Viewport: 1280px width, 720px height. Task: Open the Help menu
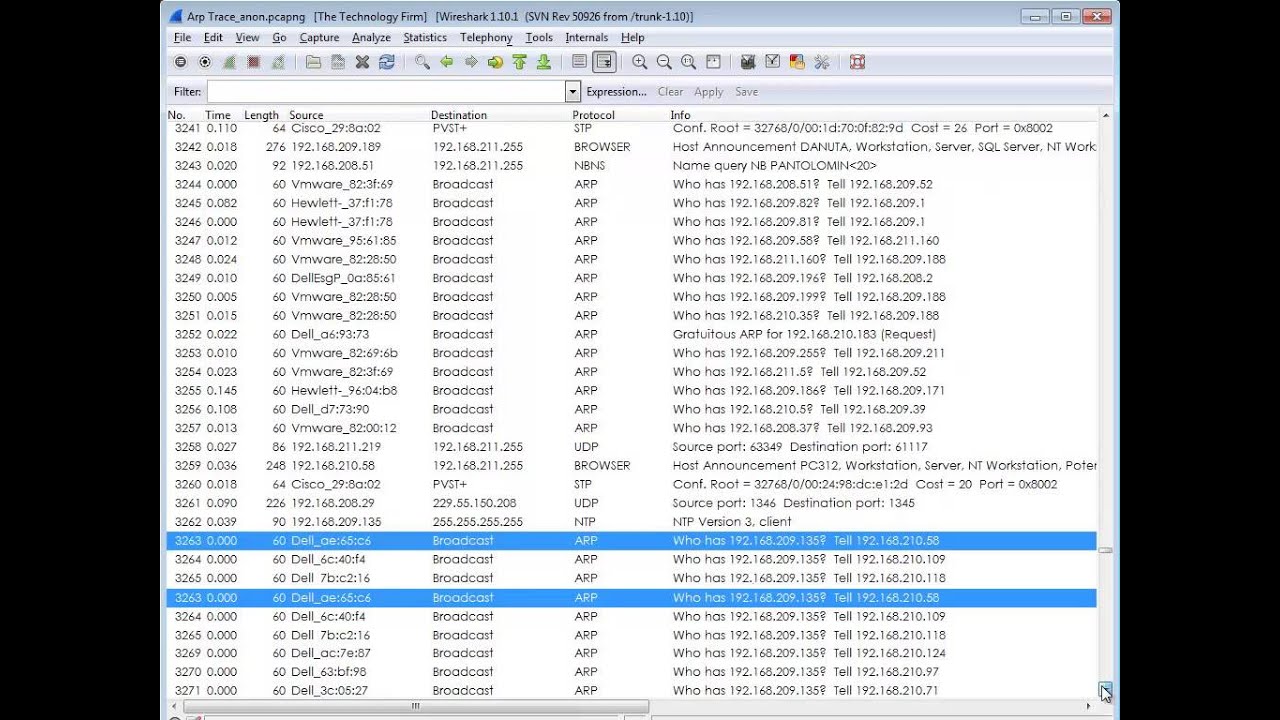pos(632,37)
